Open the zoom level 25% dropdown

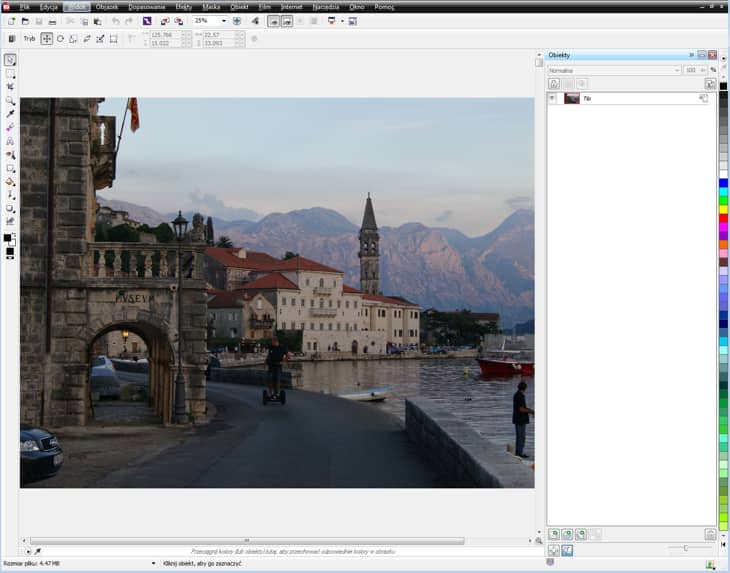(x=223, y=21)
